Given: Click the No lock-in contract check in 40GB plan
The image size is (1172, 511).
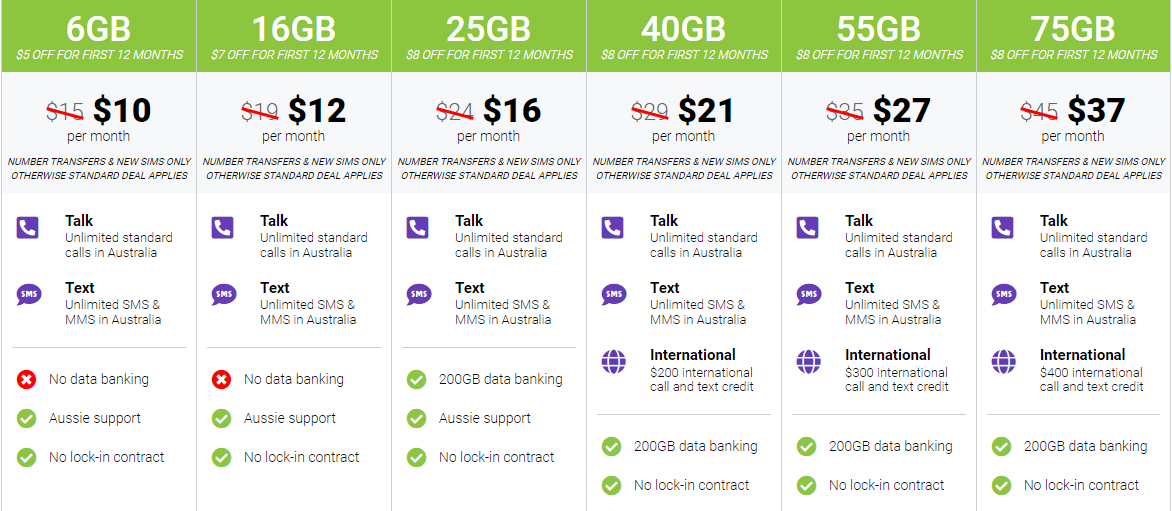Looking at the screenshot, I should [612, 486].
